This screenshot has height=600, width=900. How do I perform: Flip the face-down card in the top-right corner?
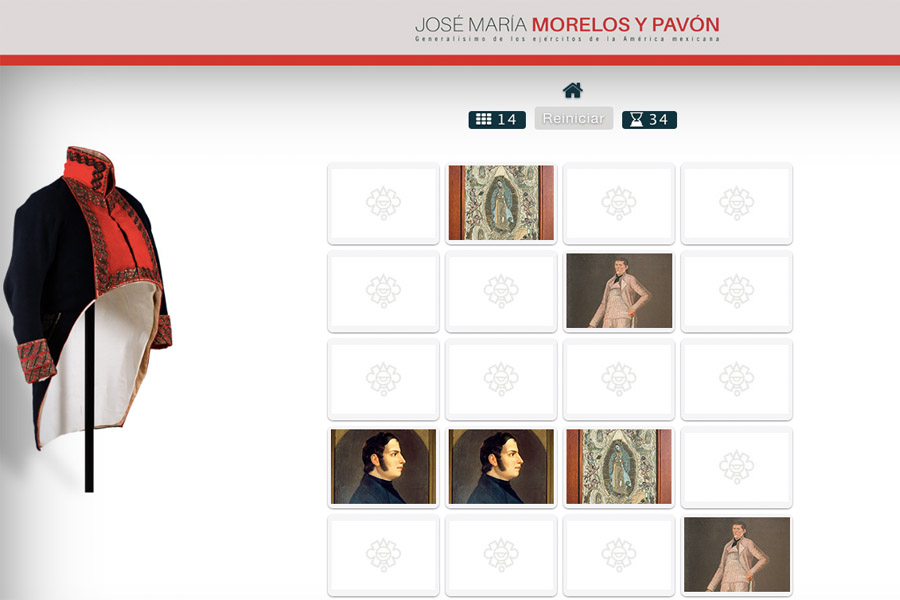736,203
